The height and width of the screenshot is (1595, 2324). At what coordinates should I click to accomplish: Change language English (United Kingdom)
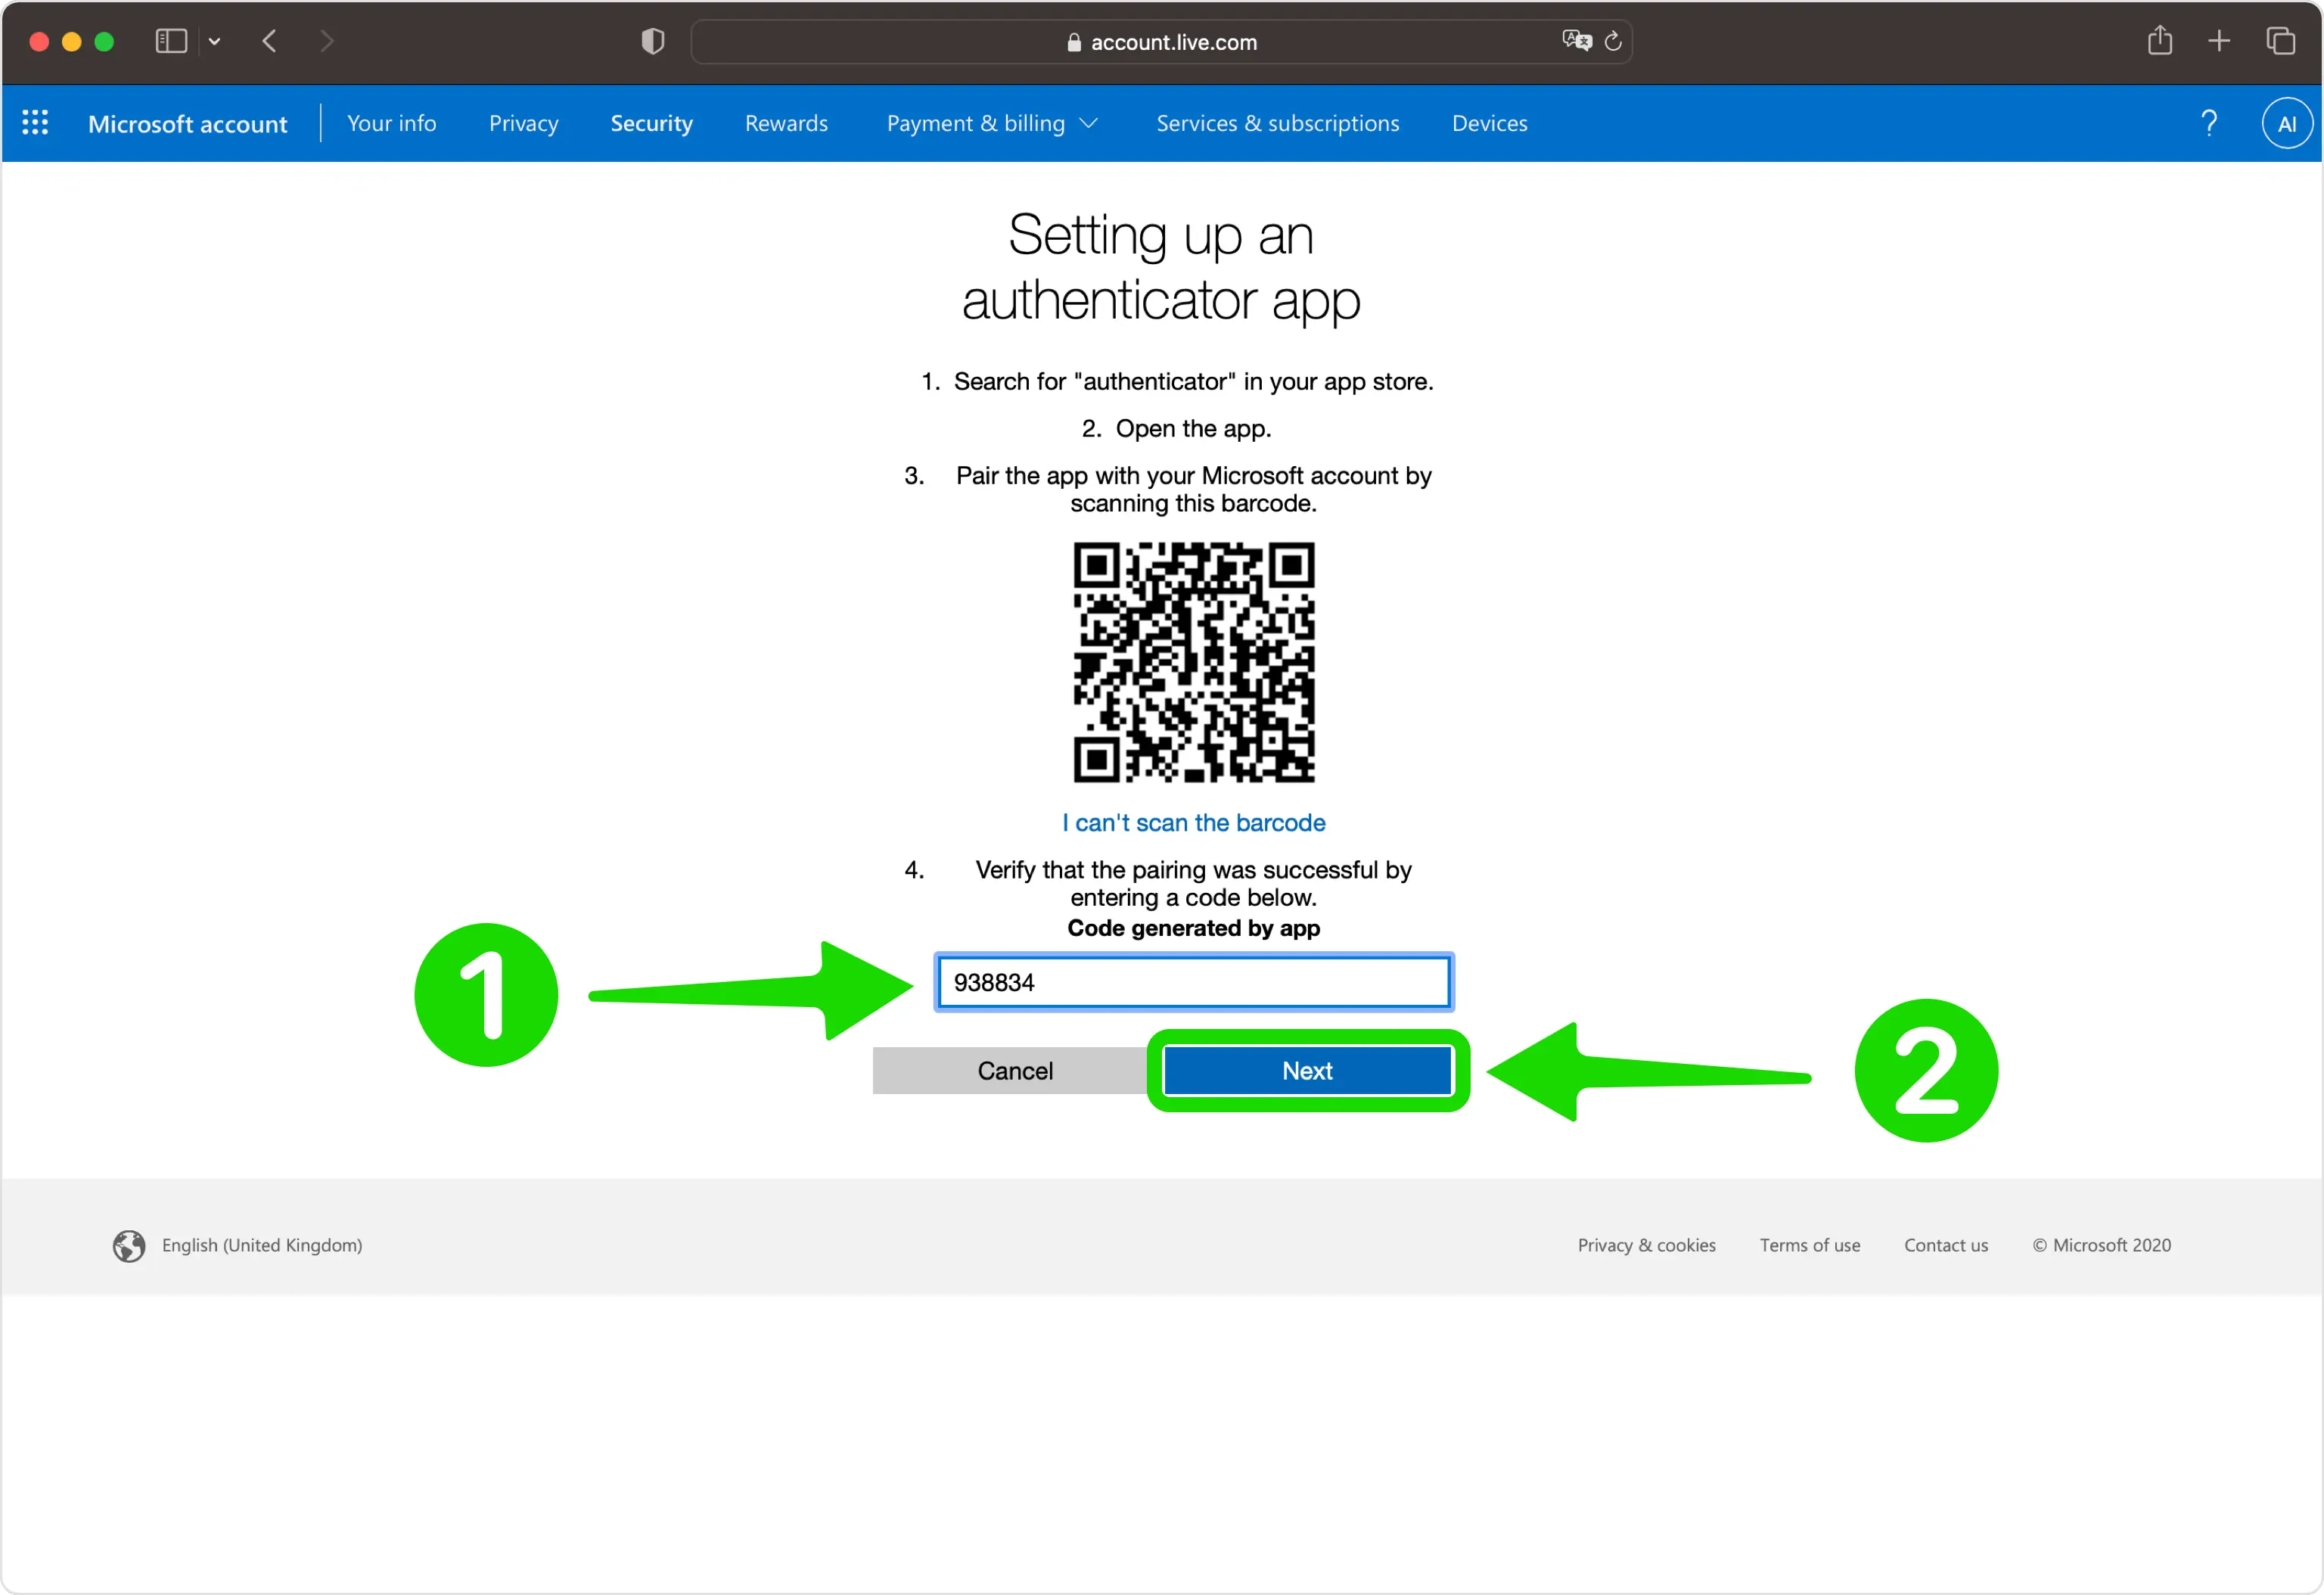[262, 1245]
